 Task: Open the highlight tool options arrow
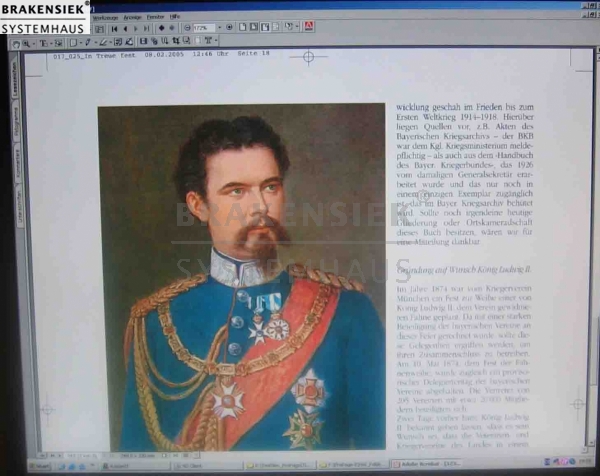click(x=111, y=42)
